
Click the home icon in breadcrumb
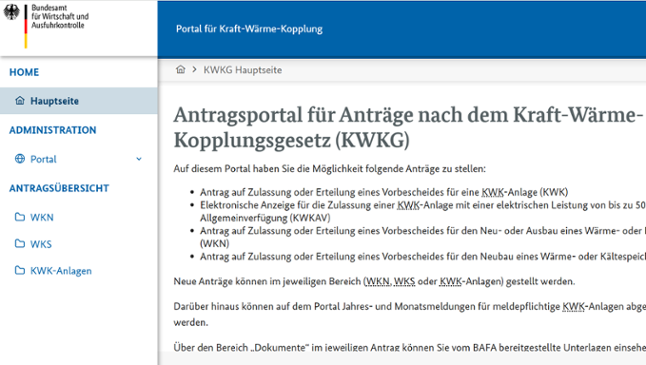point(180,70)
